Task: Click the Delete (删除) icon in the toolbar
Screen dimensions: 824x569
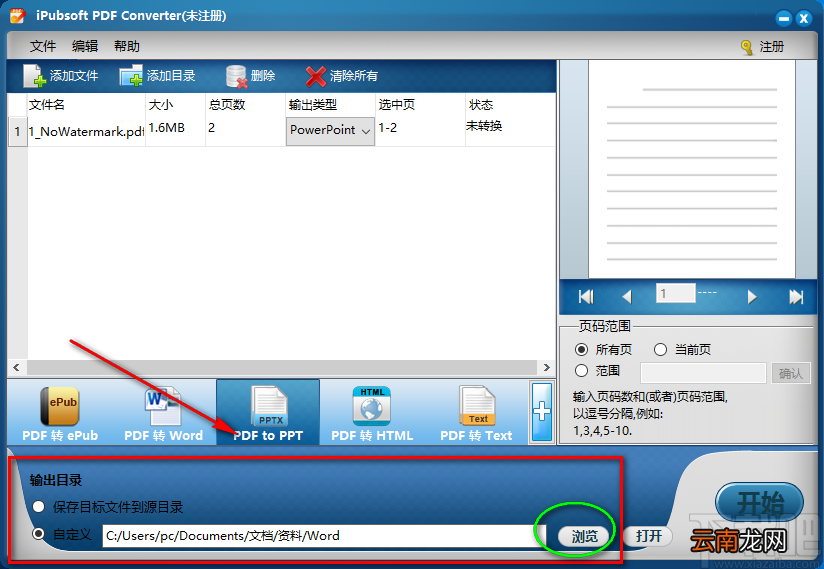Action: [x=236, y=76]
